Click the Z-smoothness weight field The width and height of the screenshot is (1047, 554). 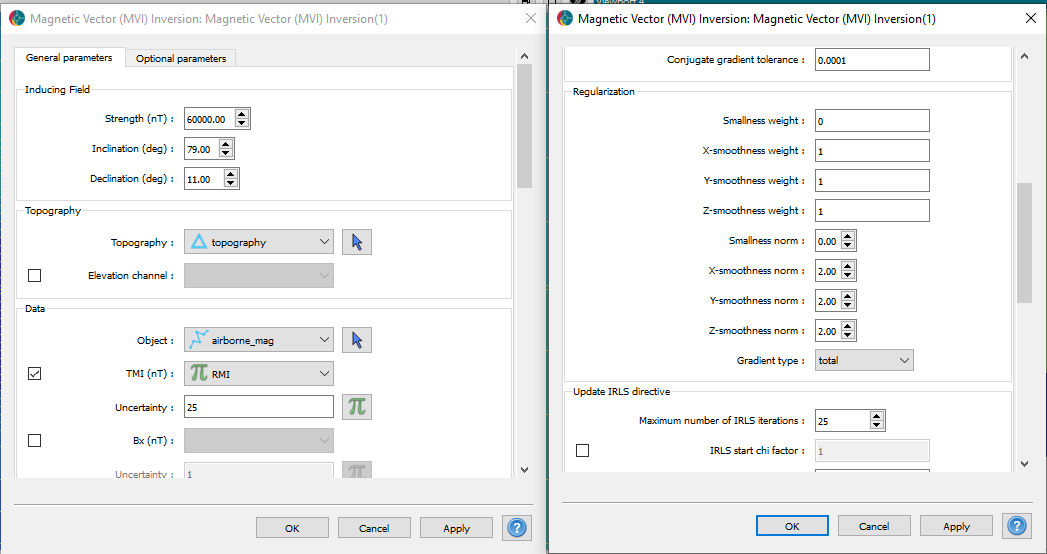pos(872,211)
